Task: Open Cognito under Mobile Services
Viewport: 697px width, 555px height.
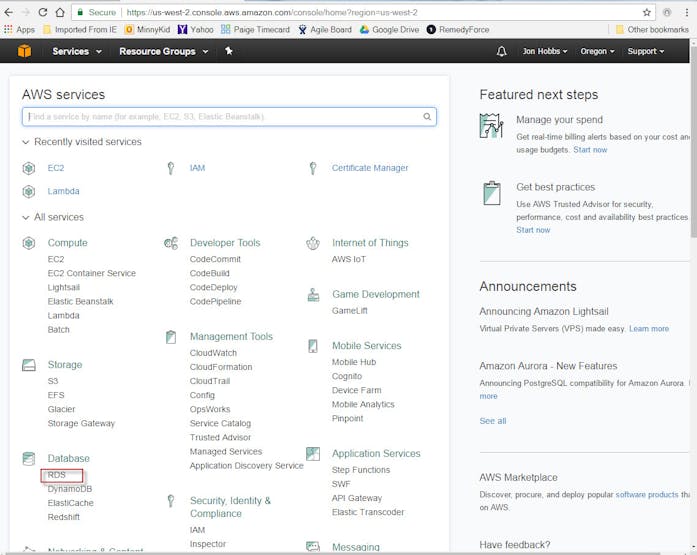Action: coord(347,376)
